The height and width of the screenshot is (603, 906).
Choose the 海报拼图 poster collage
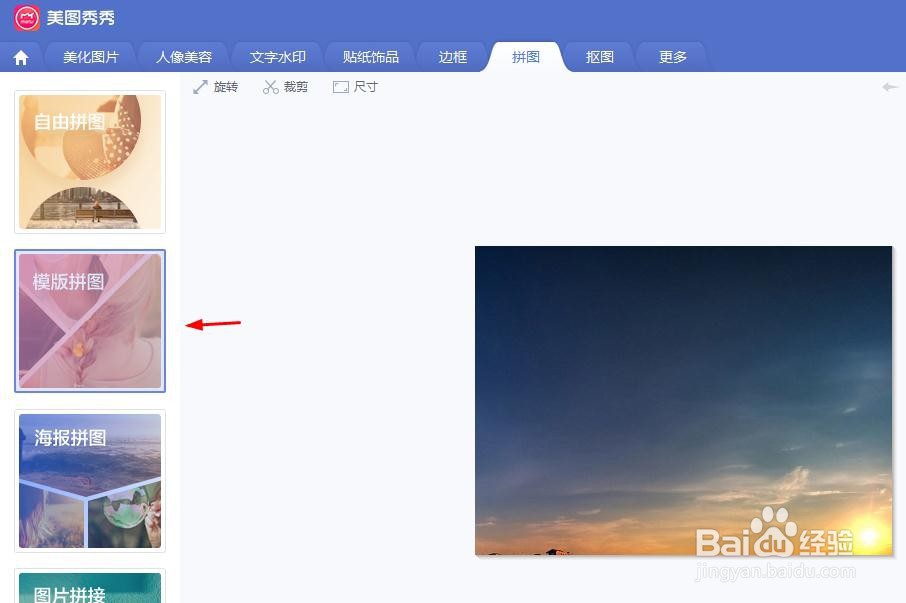[90, 481]
